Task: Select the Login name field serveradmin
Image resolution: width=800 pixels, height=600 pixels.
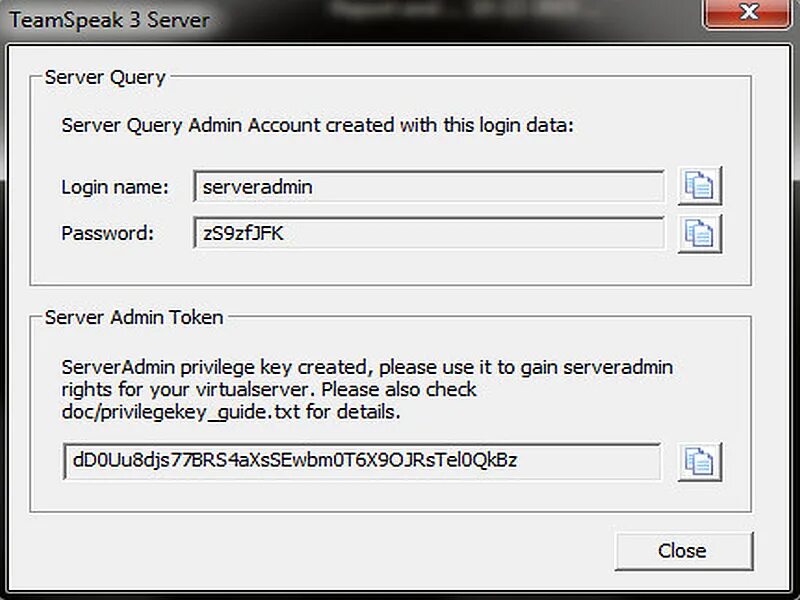Action: [429, 187]
